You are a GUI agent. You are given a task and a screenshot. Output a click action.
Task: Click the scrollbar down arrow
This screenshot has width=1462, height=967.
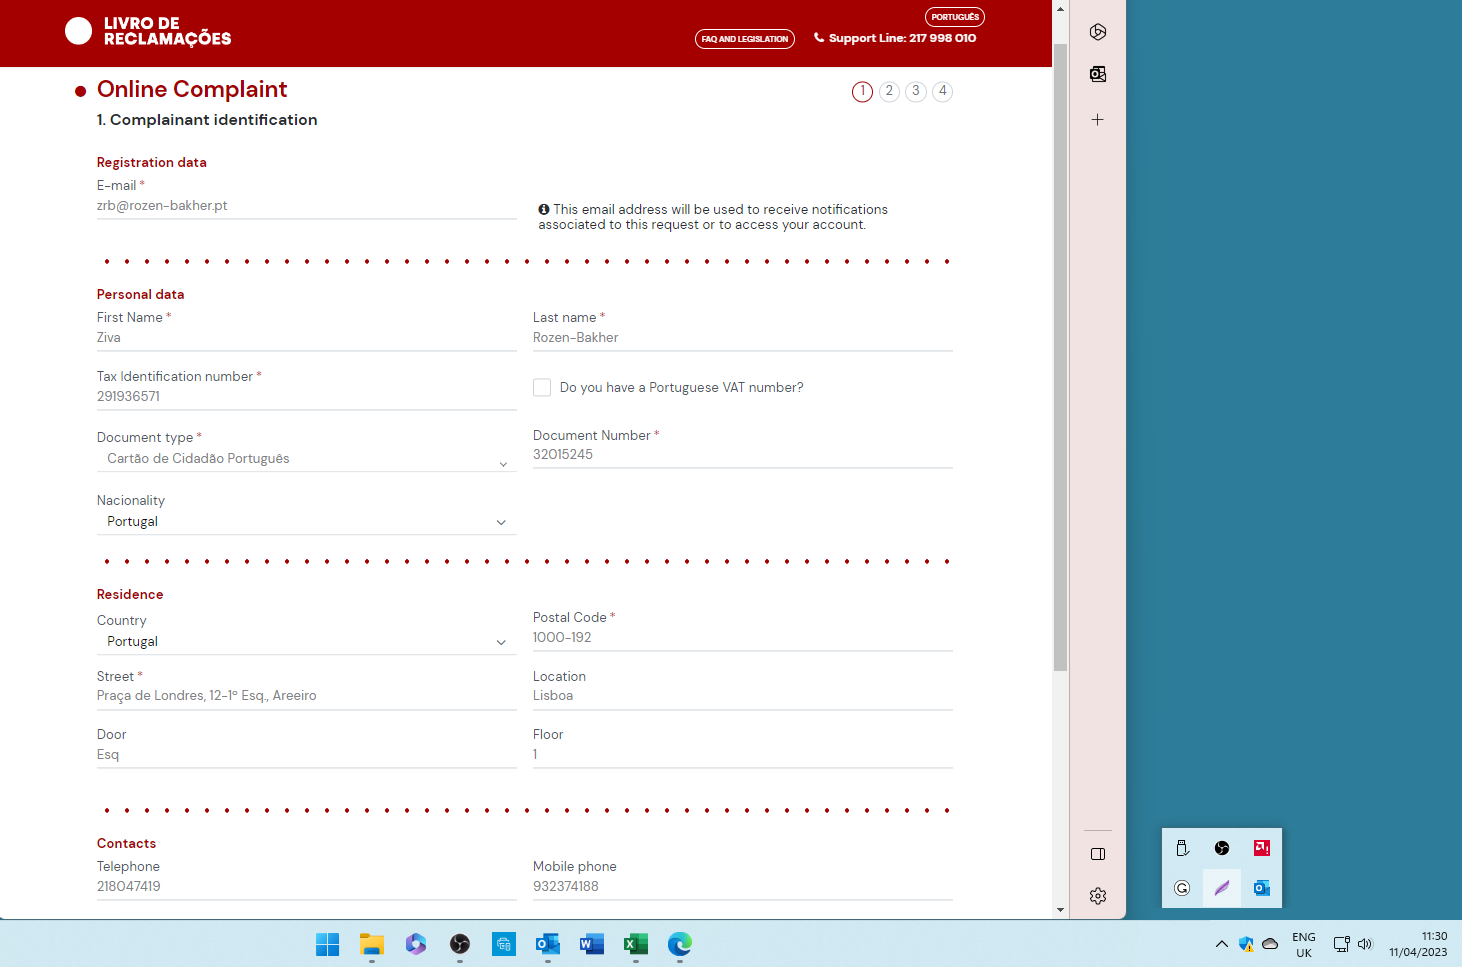pos(1060,910)
